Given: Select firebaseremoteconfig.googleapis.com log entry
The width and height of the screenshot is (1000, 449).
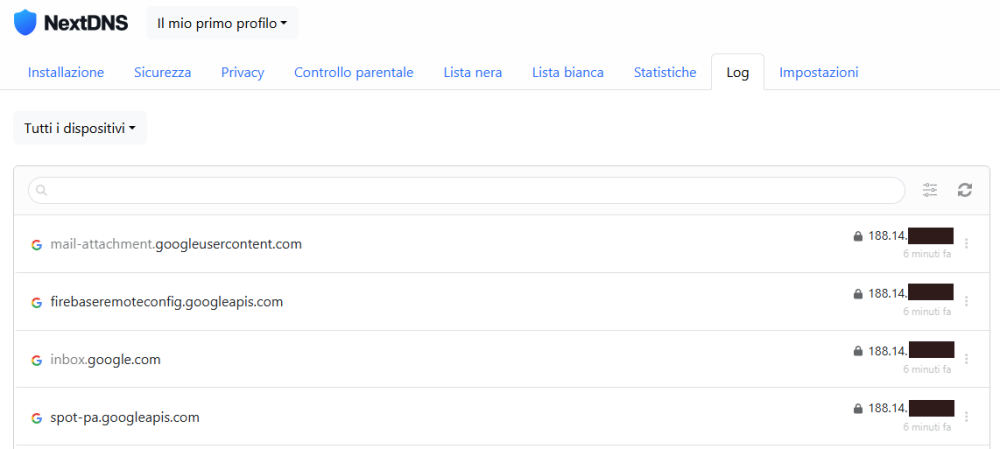Looking at the screenshot, I should [x=501, y=302].
